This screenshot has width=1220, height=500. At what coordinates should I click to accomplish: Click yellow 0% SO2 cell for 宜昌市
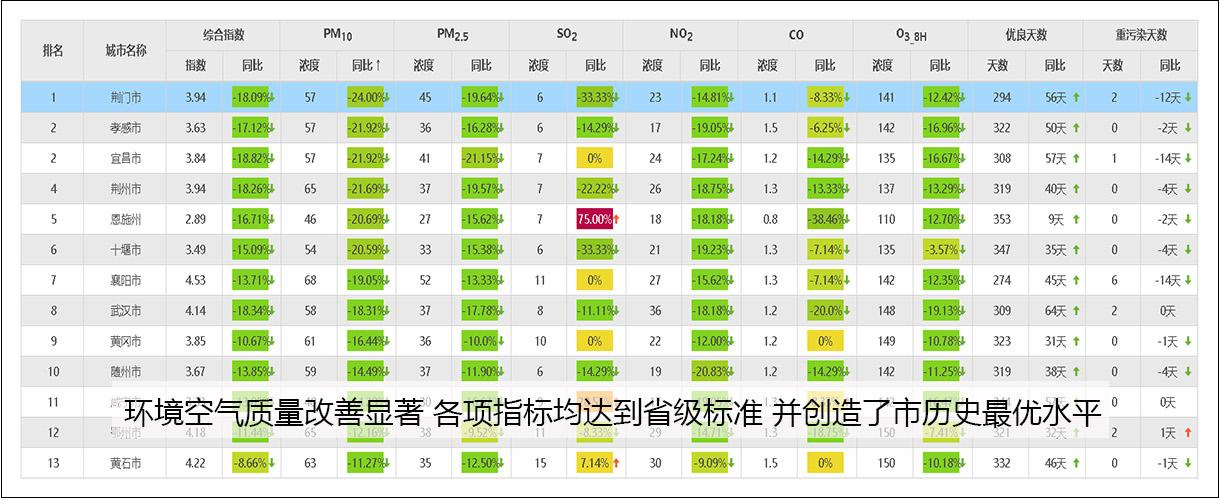(594, 159)
